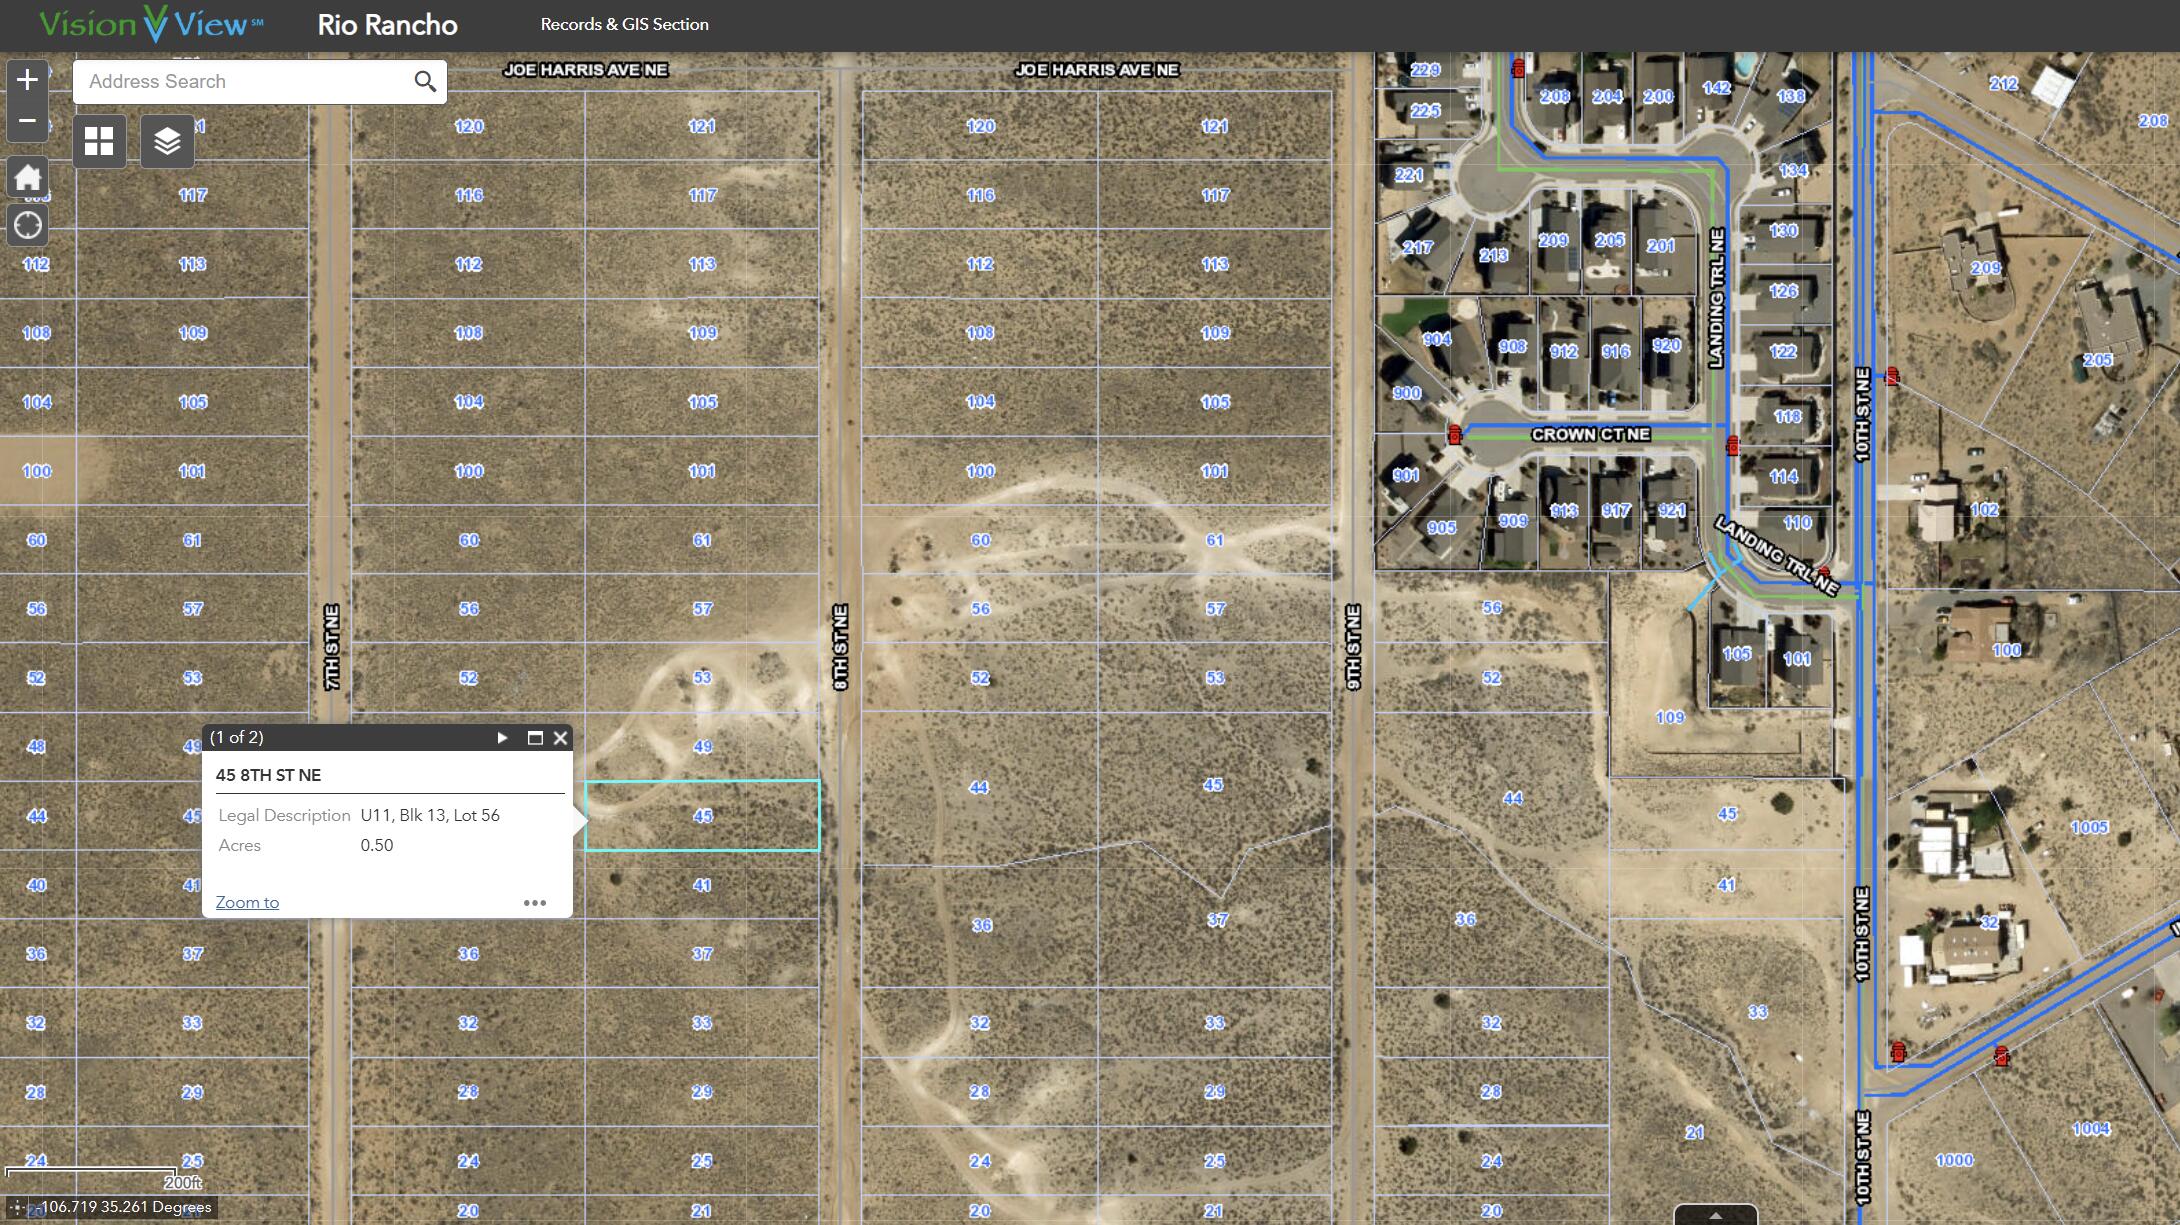2180x1225 pixels.
Task: Show next feature in popup
Action: coord(502,738)
